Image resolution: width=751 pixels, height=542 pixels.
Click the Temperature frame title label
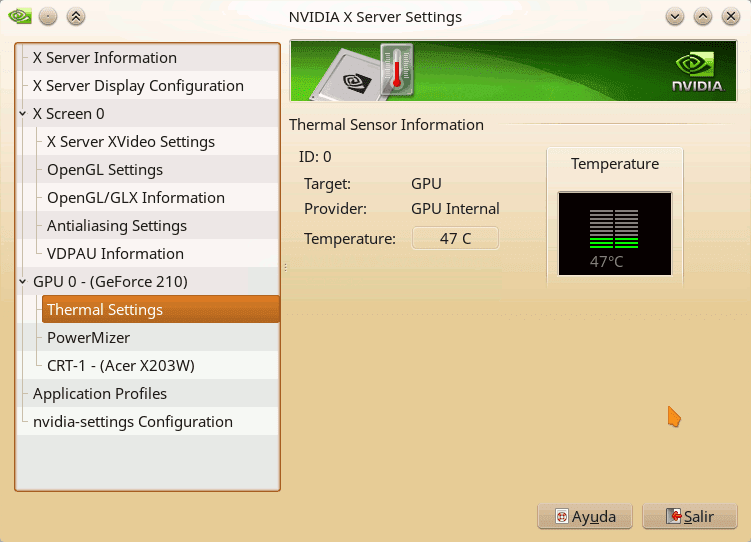(x=615, y=164)
